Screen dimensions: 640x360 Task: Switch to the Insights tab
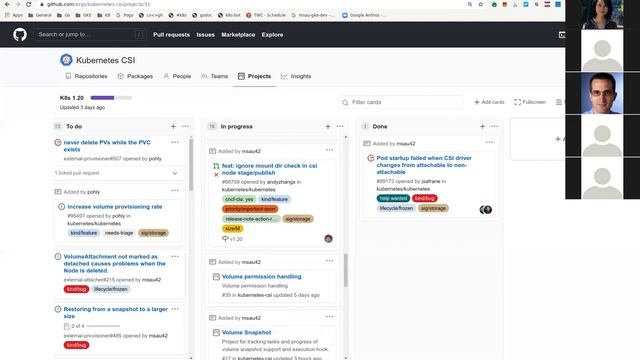tap(296, 76)
